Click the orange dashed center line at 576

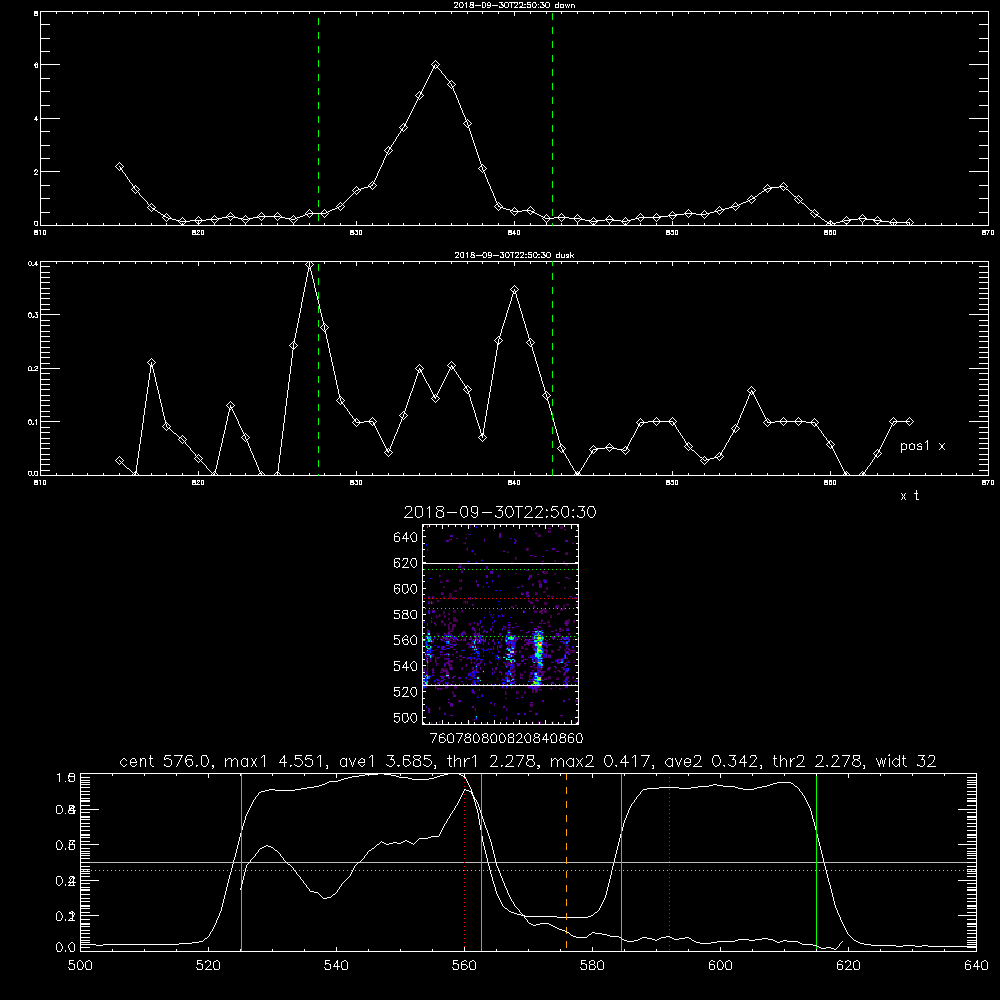566,862
